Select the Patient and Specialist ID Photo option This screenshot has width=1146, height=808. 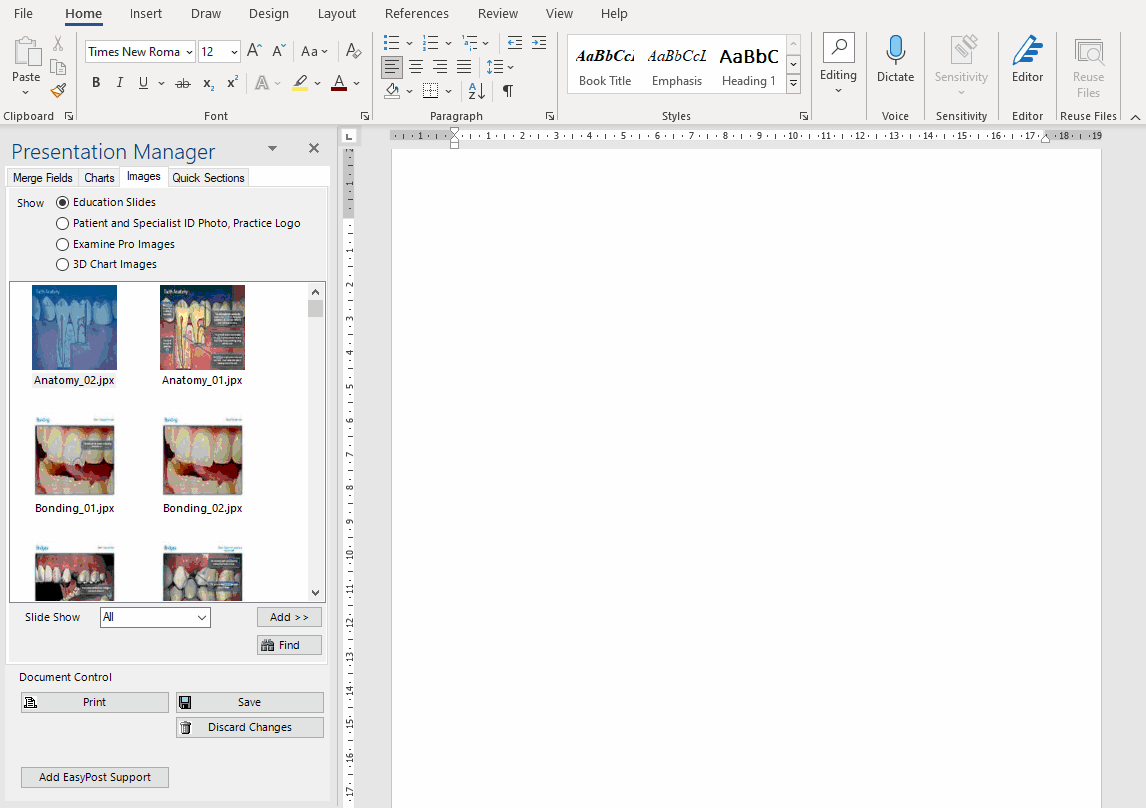(x=63, y=223)
